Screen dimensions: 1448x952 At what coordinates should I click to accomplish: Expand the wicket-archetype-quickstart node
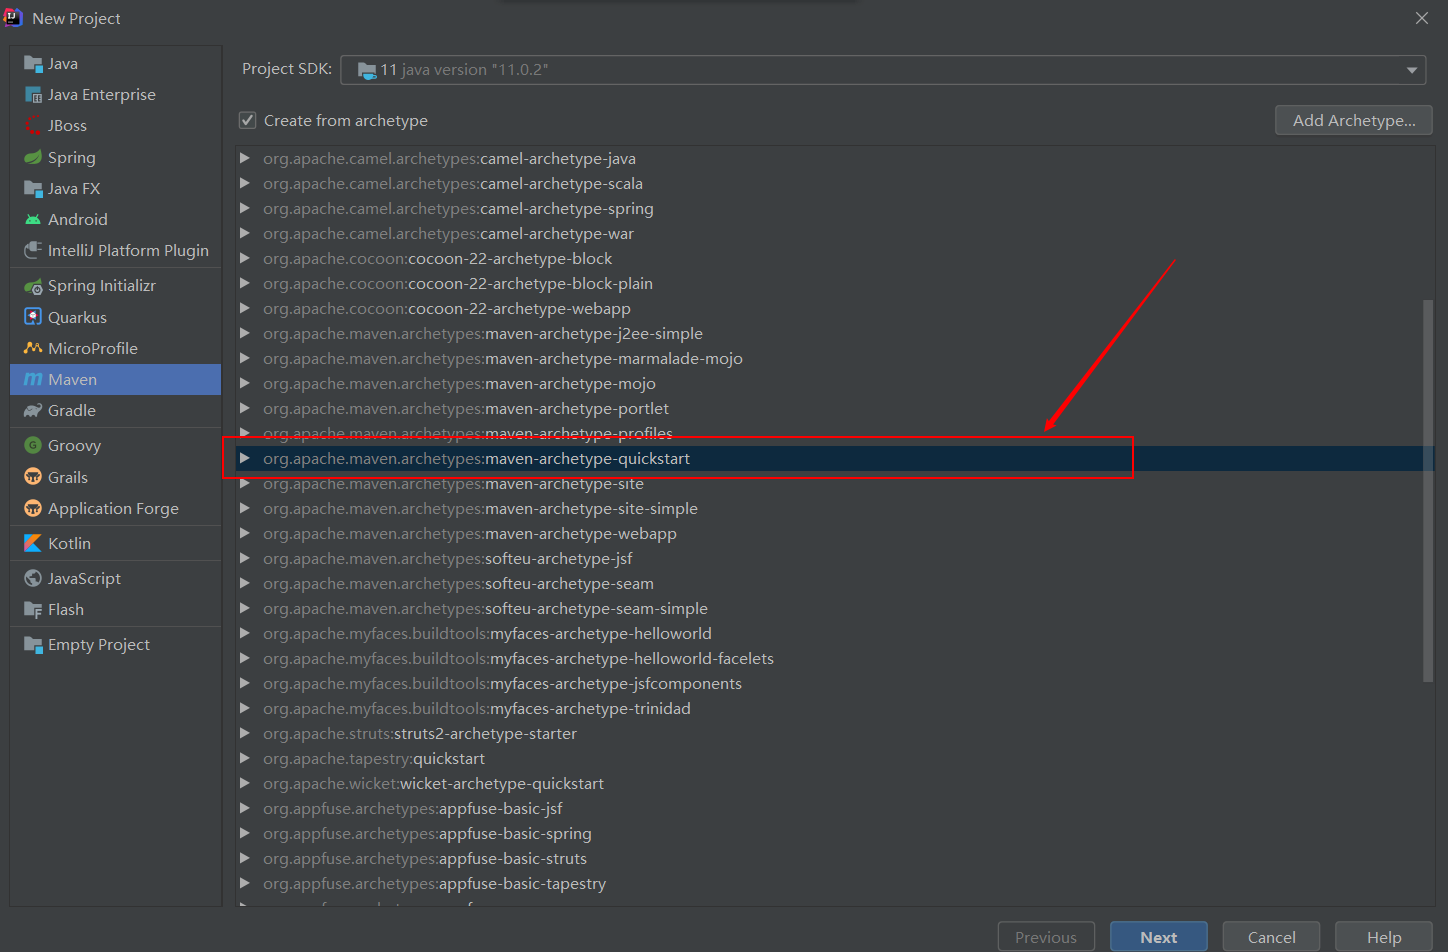point(244,783)
